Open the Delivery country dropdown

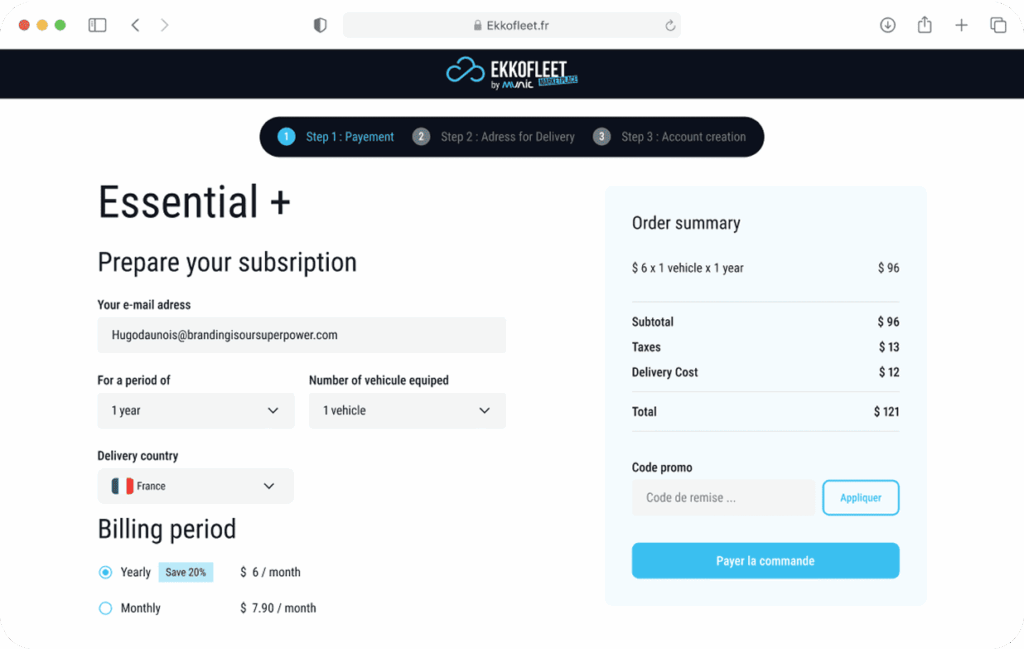195,486
